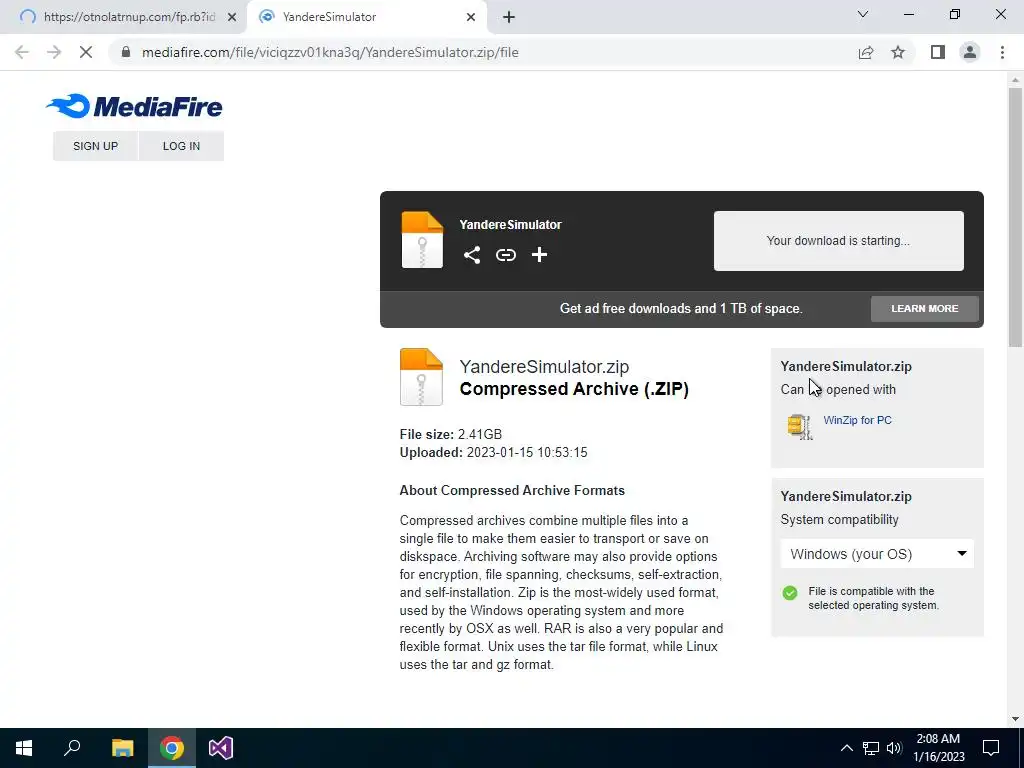Switch to the otnolatrnup.com tab

tap(123, 17)
